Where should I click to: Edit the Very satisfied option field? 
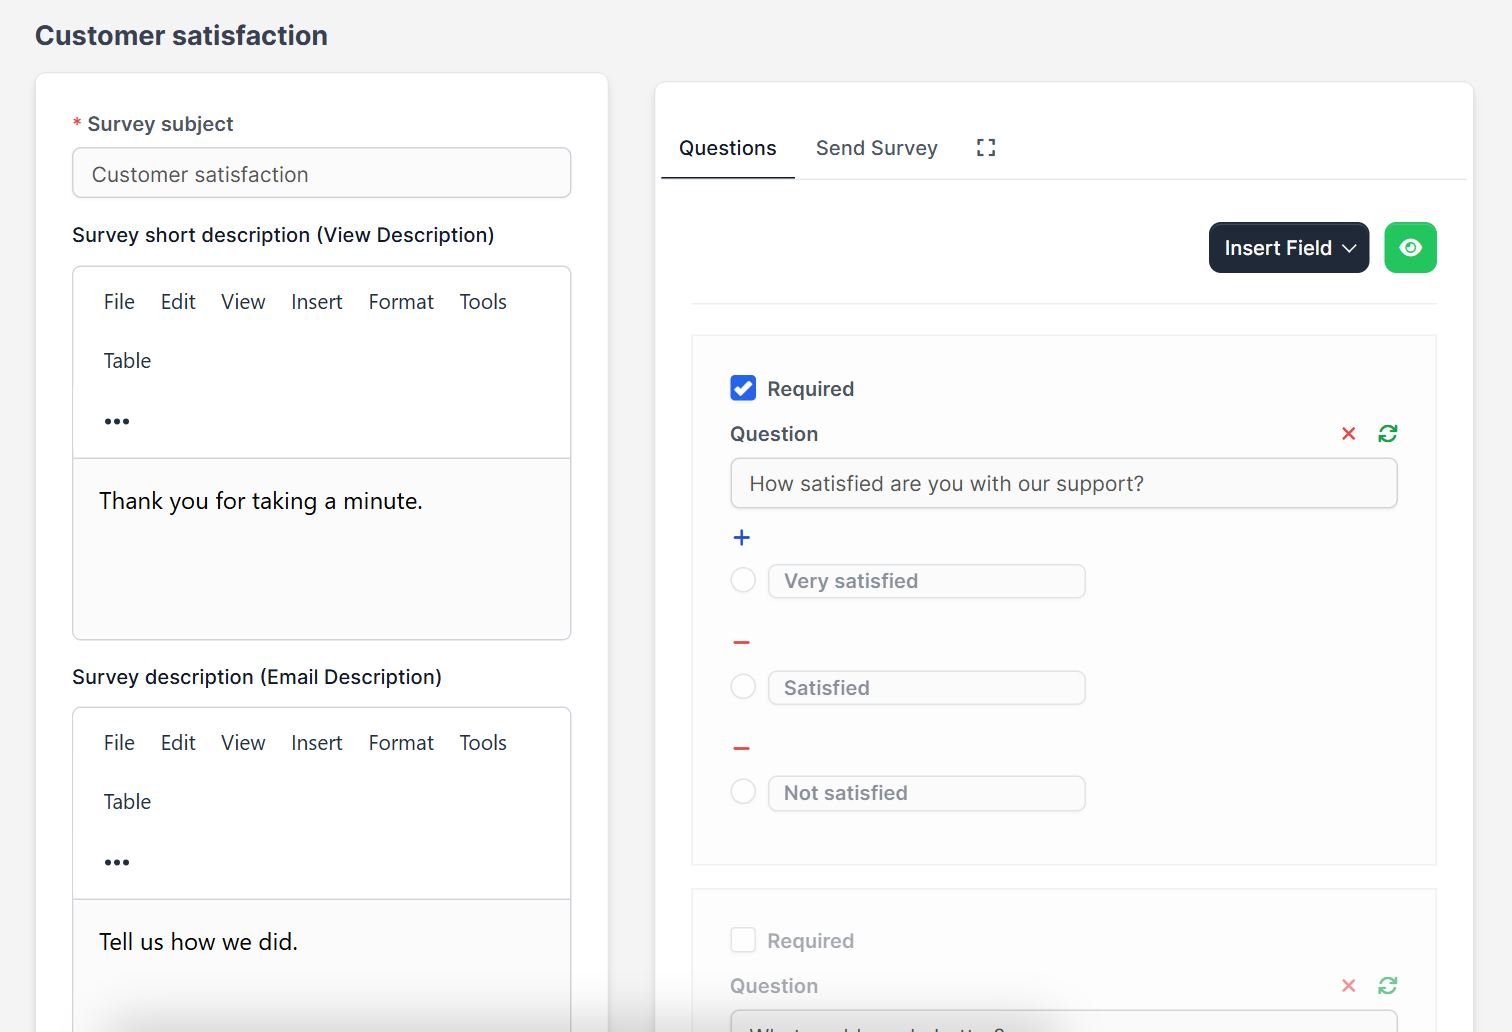coord(927,581)
